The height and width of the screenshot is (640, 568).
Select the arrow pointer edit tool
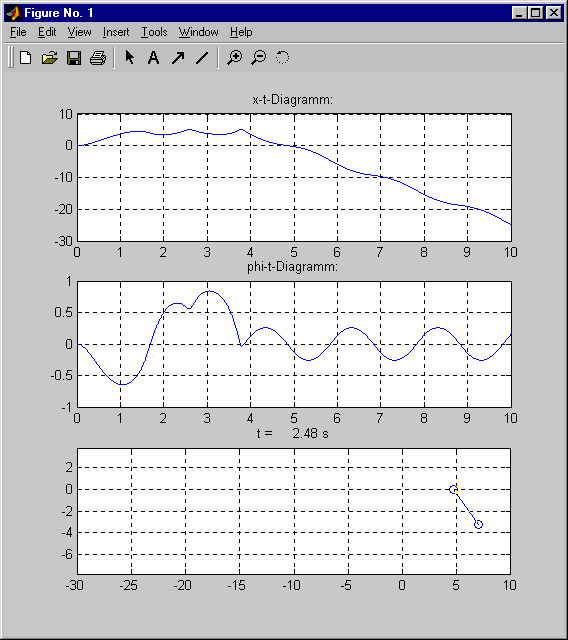pyautogui.click(x=130, y=58)
